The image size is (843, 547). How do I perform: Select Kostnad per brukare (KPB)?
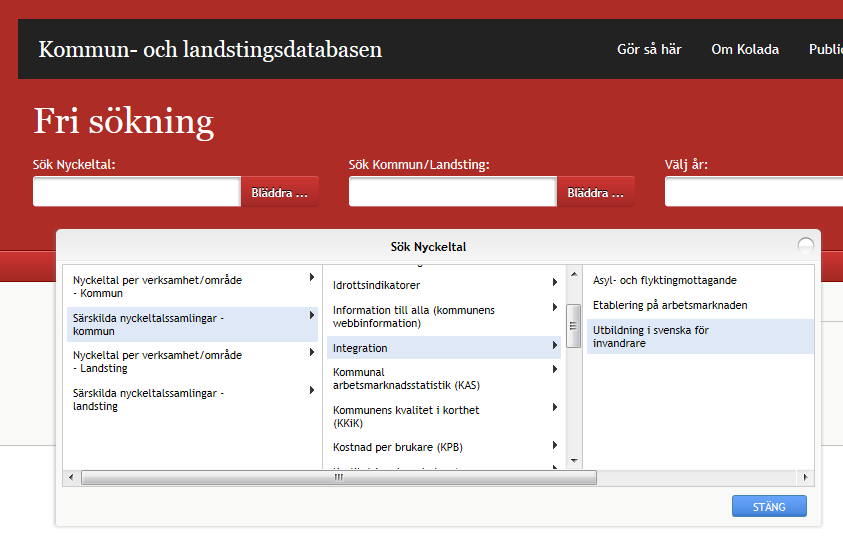(x=444, y=447)
